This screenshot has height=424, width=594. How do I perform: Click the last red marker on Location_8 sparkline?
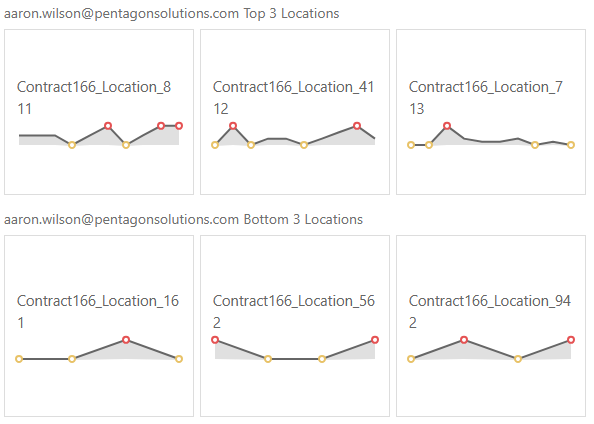click(179, 126)
